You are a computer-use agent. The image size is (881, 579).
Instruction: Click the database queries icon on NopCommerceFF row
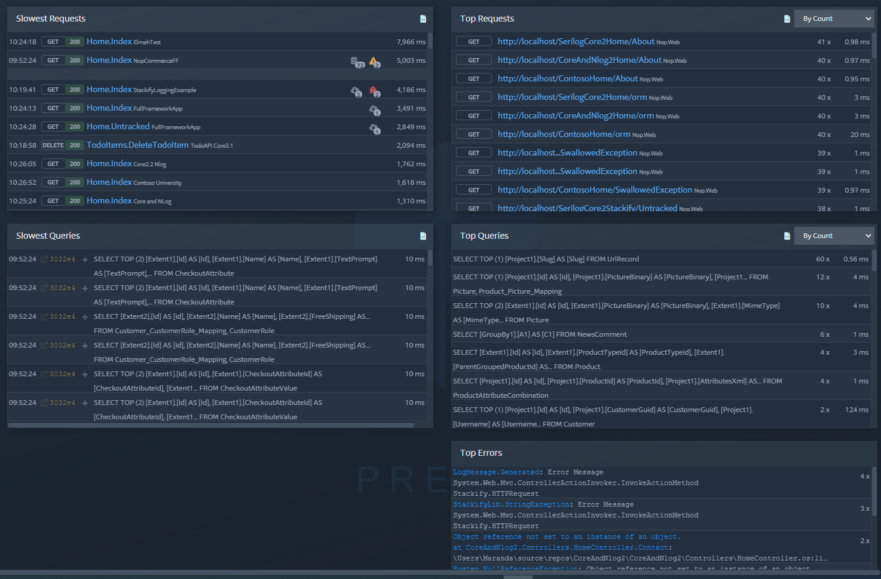coord(357,62)
